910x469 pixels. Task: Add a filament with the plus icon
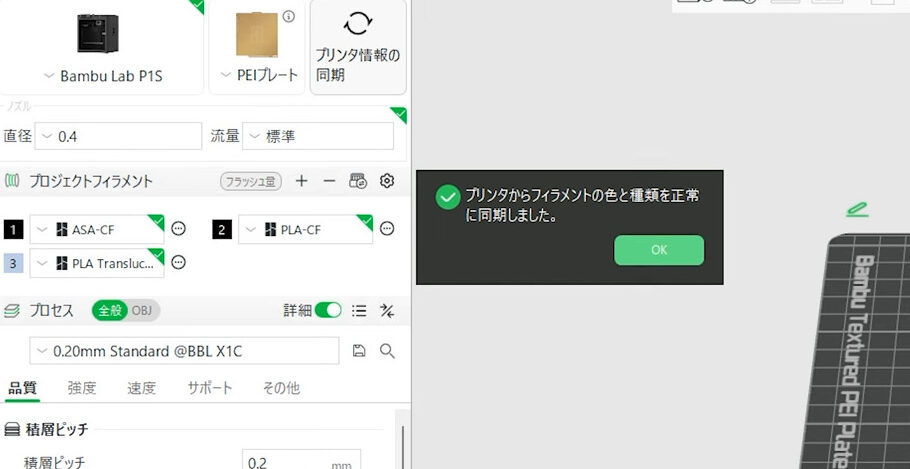click(301, 181)
